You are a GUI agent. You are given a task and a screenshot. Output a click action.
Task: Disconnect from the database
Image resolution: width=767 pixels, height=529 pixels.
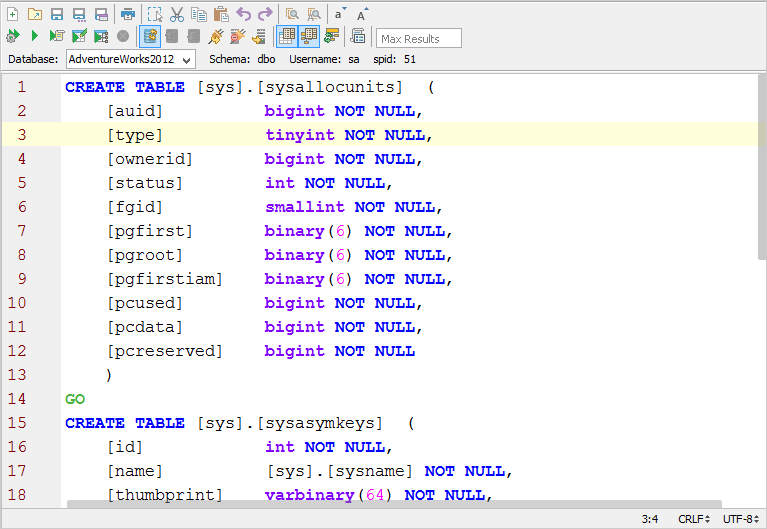(238, 36)
